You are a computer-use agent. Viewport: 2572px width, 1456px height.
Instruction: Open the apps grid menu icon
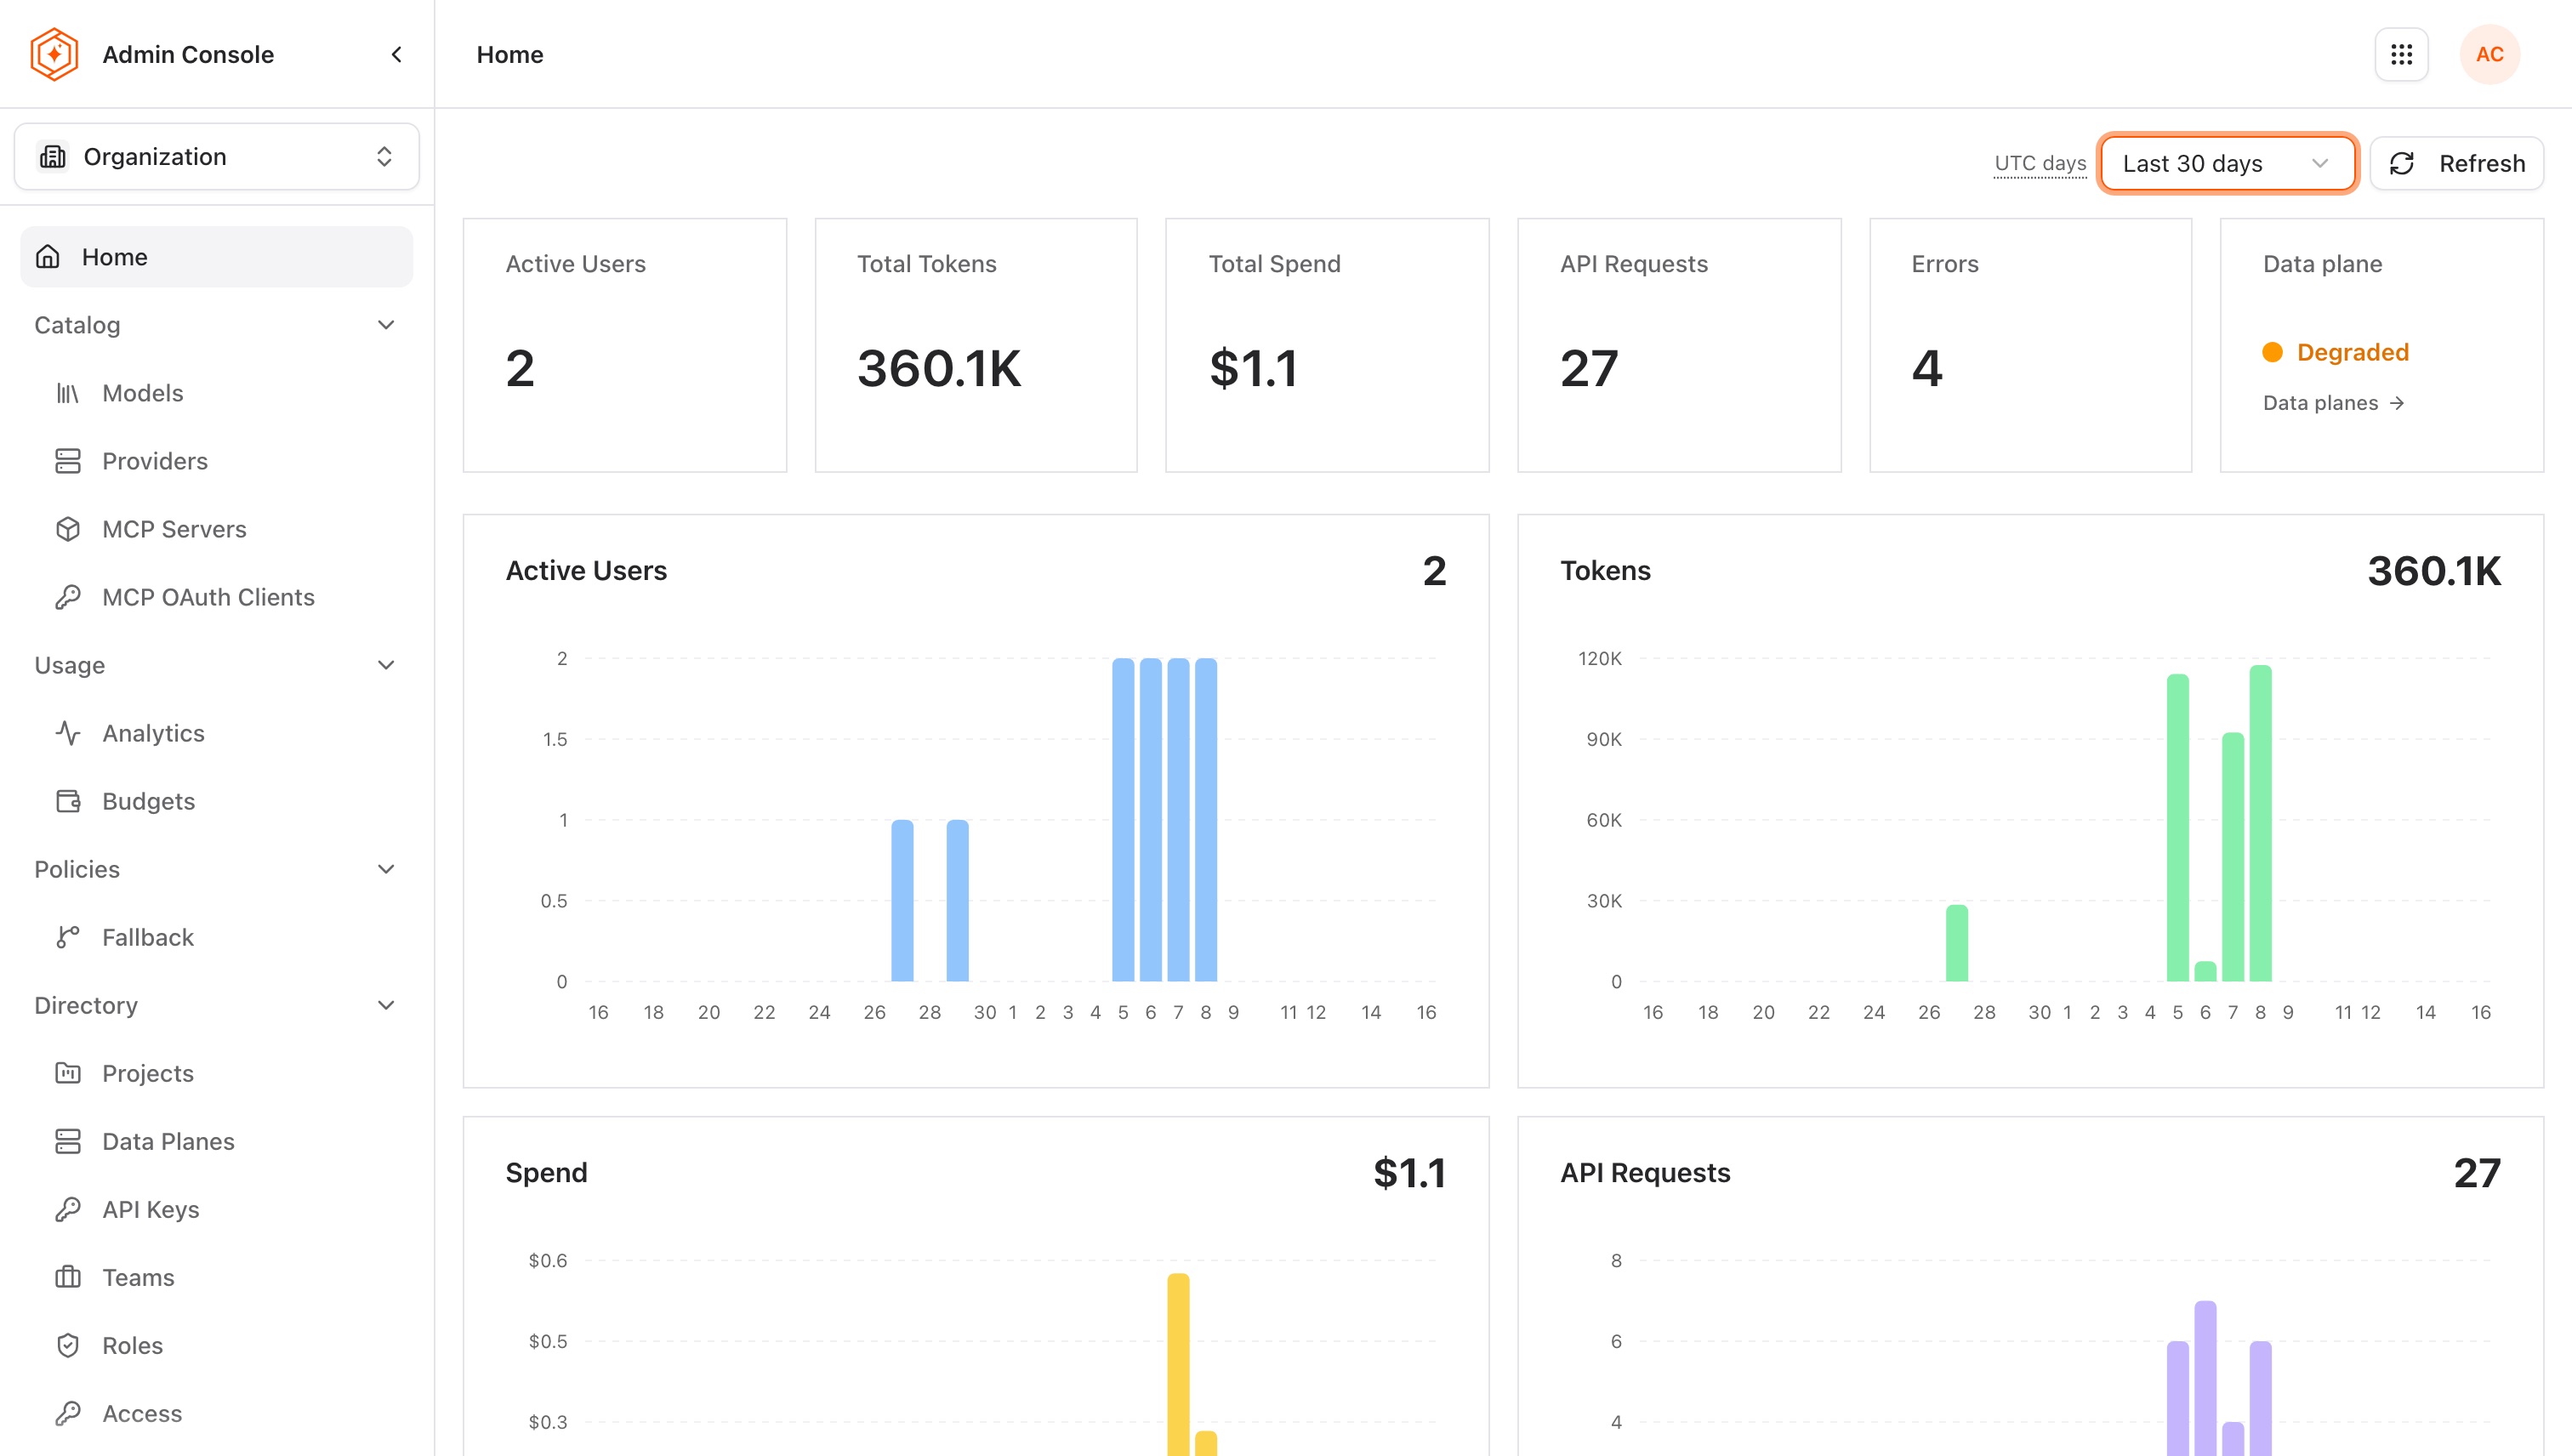coord(2401,54)
